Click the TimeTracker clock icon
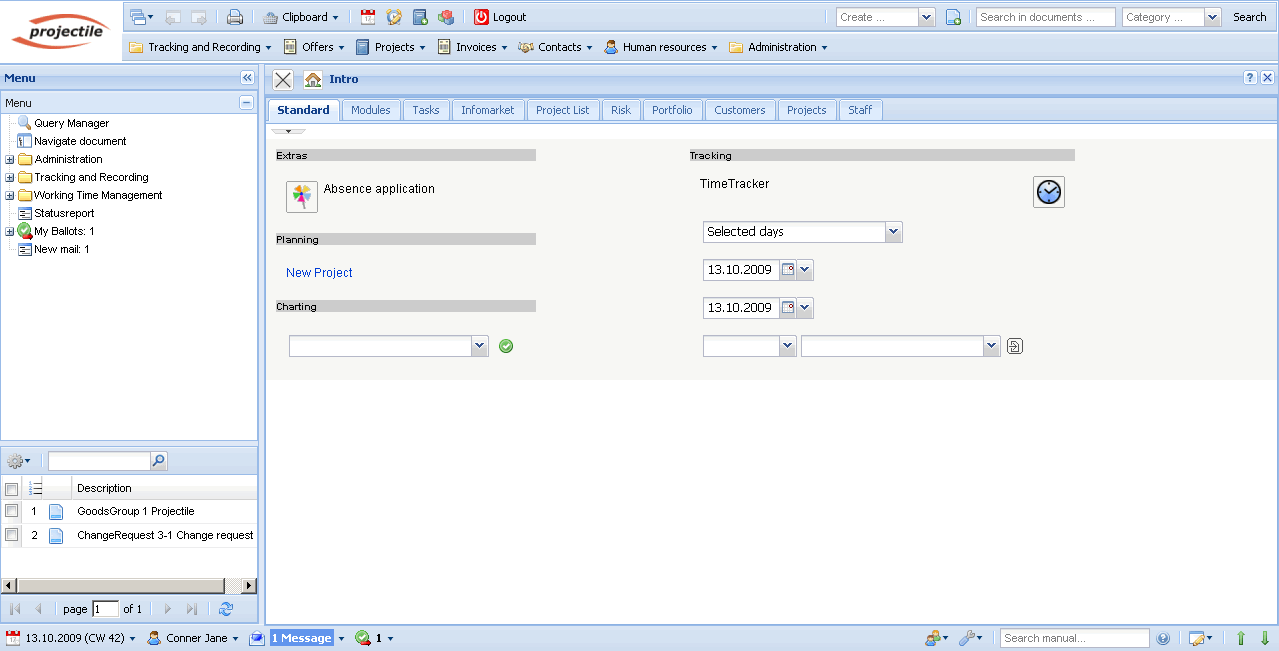Viewport: 1279px width, 651px height. pyautogui.click(x=1048, y=192)
